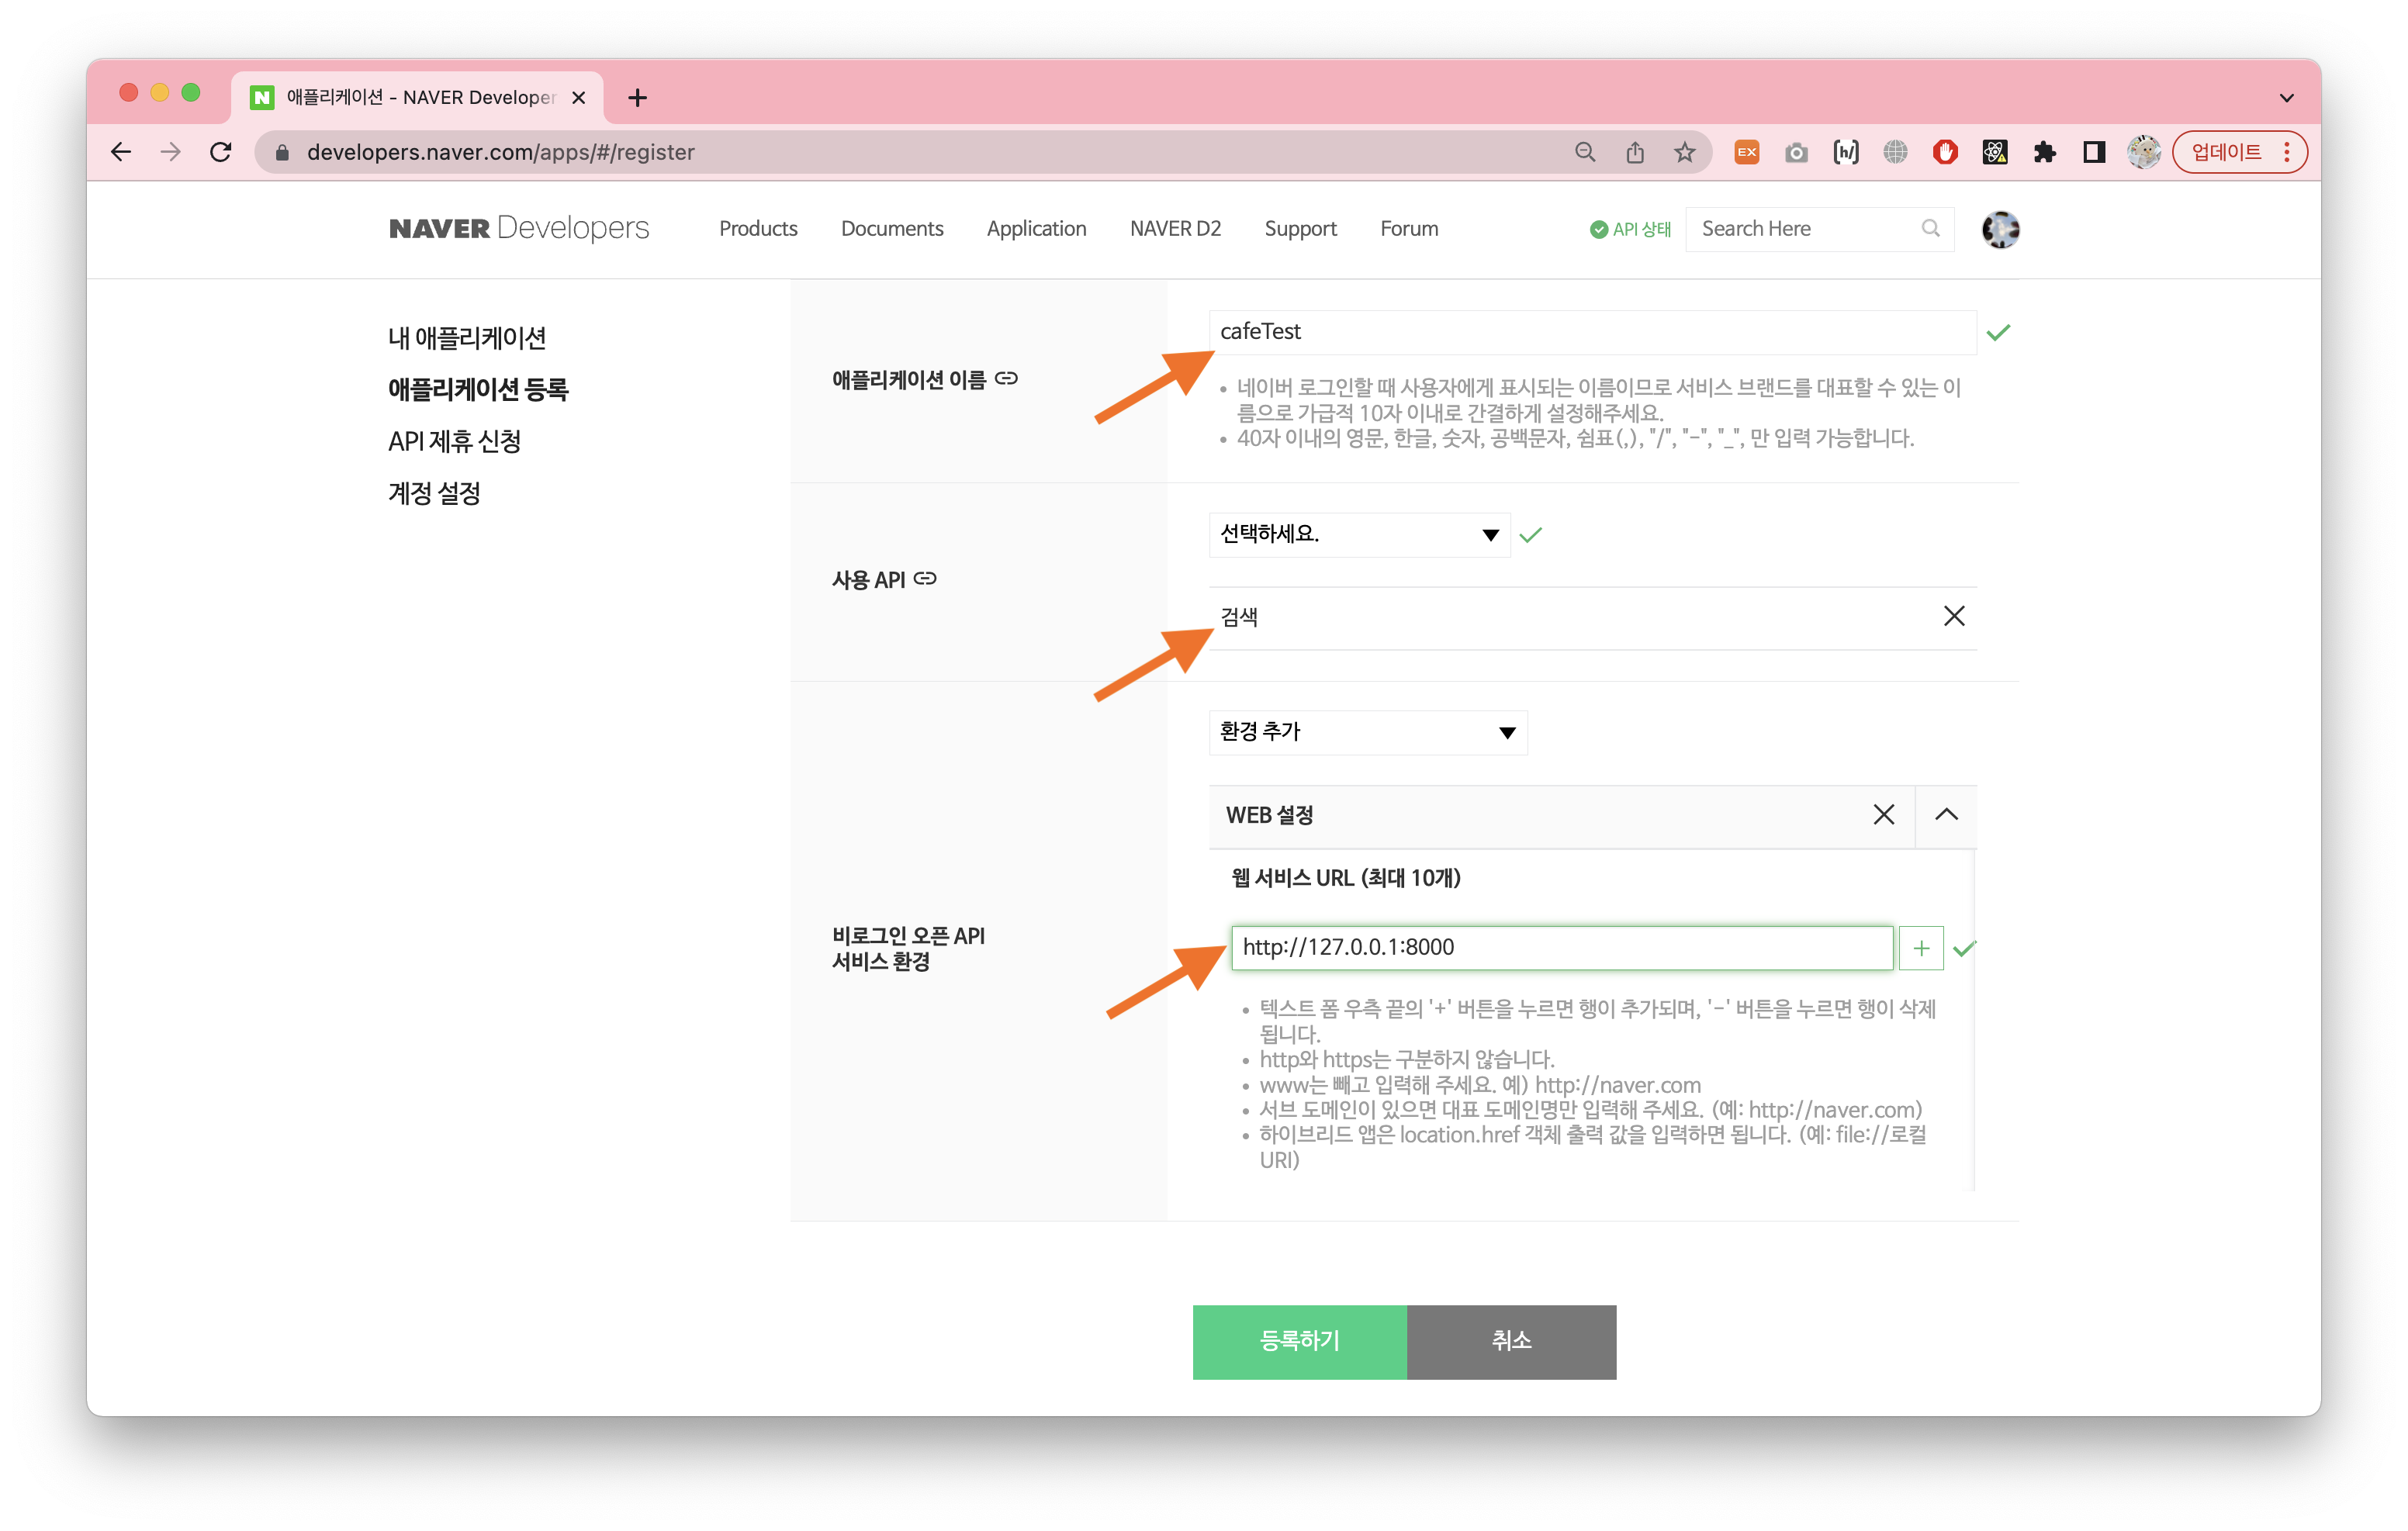Screen dimensions: 2408x1531
Task: Open the user profile avatar in header
Action: 2000,230
